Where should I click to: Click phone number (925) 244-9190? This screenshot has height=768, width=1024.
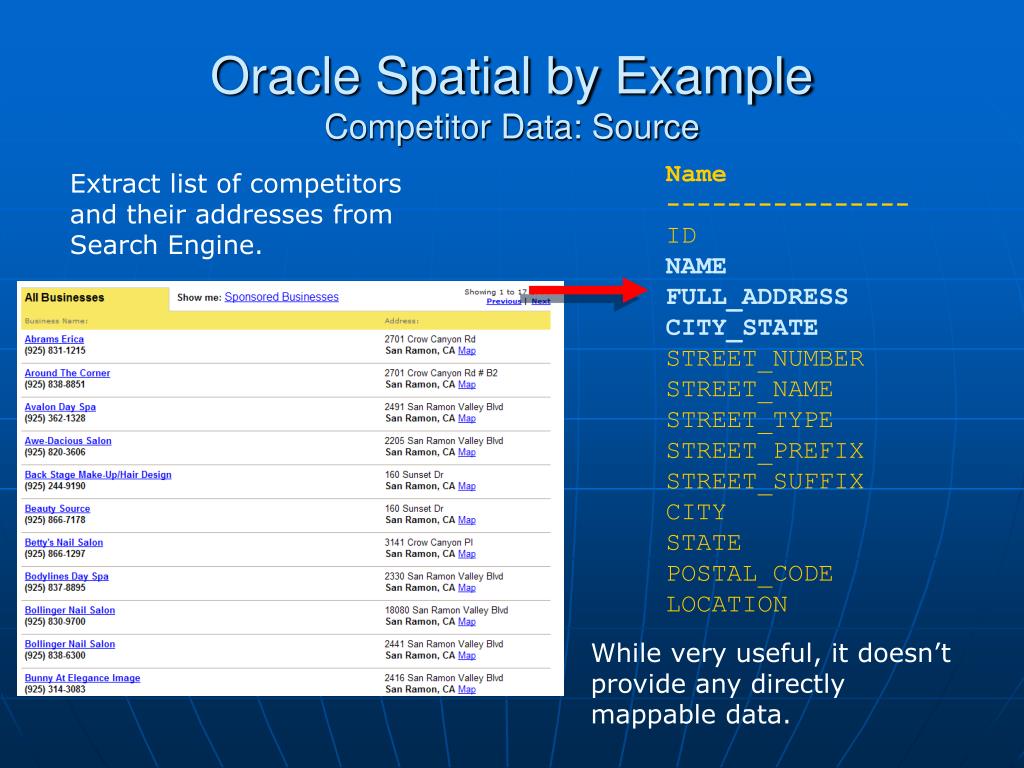(55, 487)
